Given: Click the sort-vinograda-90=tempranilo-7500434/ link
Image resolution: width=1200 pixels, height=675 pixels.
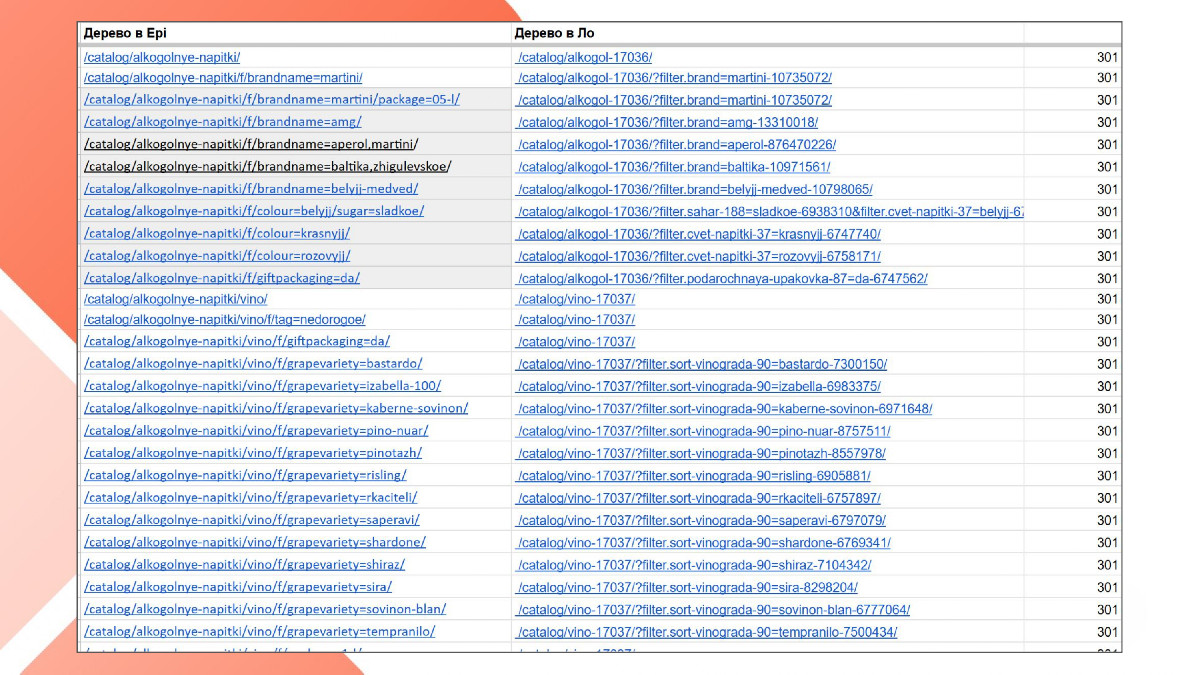Looking at the screenshot, I should 706,632.
